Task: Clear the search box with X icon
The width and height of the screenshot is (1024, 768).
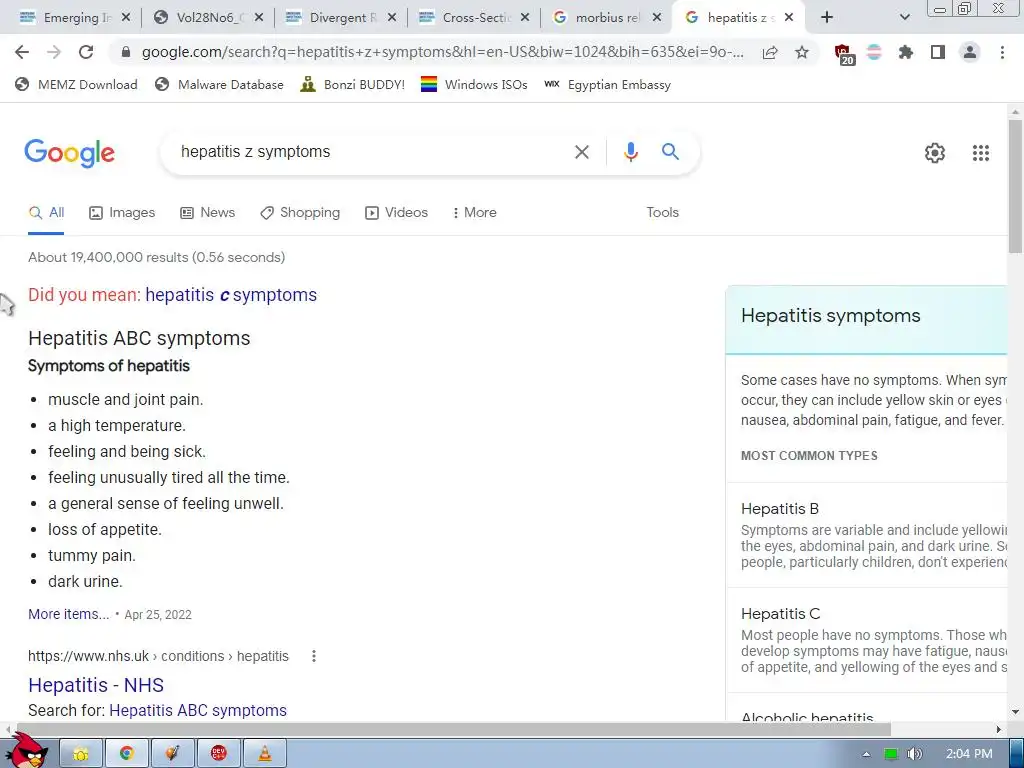Action: pos(581,152)
